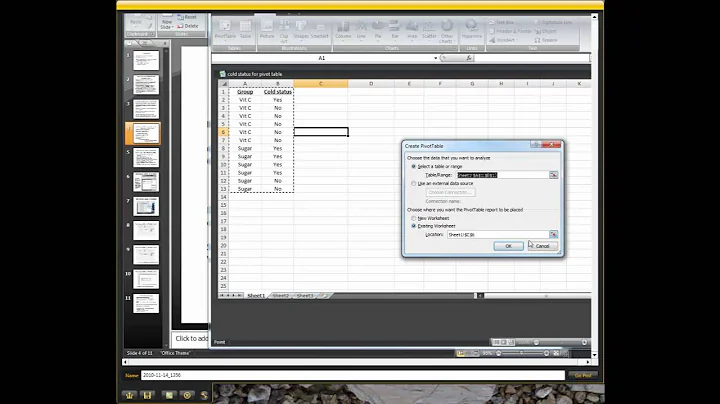
Task: Insert a Picture from the ribbon
Action: 267,30
